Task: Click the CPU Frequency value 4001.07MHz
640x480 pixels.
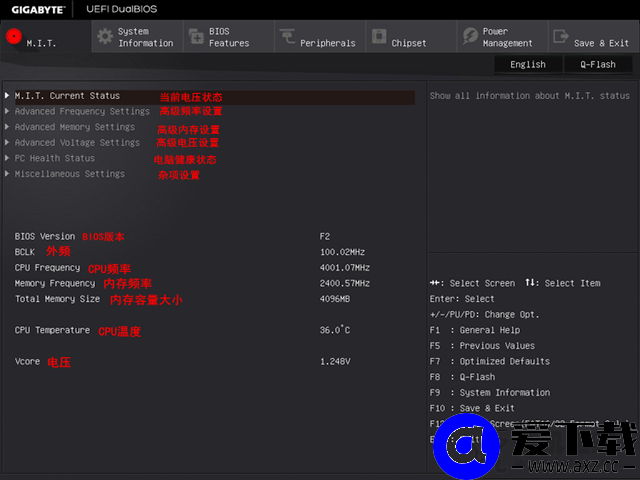Action: [x=345, y=268]
